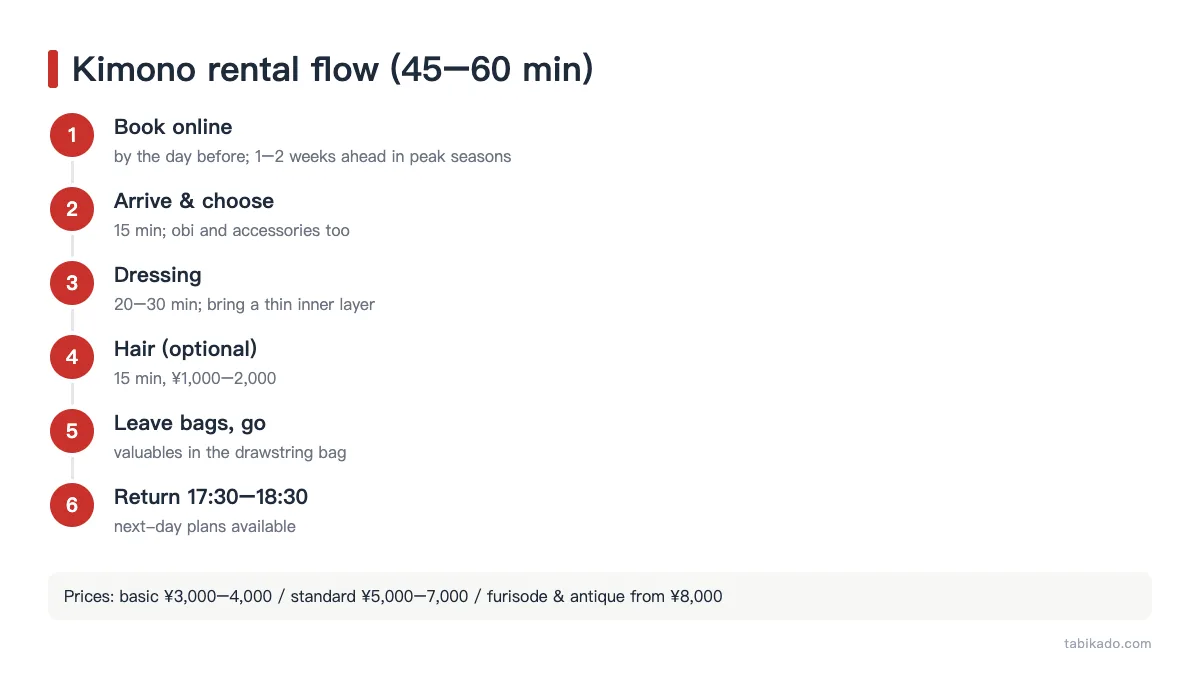This screenshot has width=1200, height=693.
Task: Click the Arrive & choose heading
Action: click(x=194, y=201)
